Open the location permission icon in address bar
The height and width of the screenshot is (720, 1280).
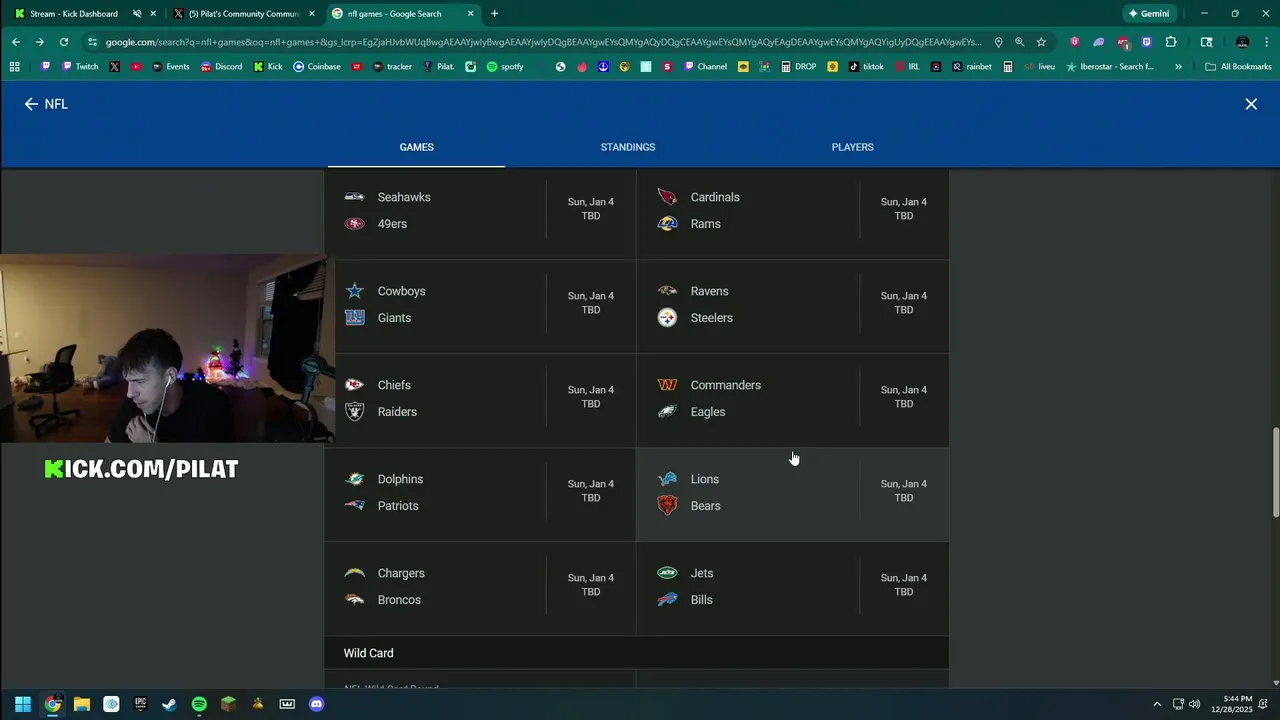point(998,42)
